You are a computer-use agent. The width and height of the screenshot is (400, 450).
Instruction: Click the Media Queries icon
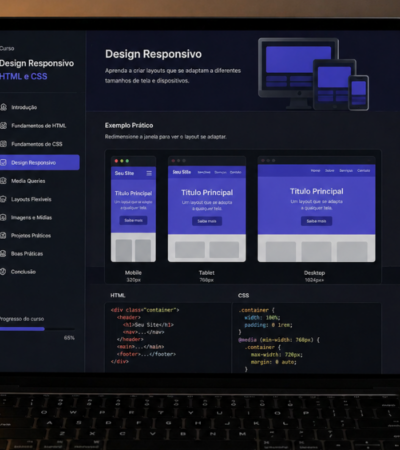(x=3, y=181)
